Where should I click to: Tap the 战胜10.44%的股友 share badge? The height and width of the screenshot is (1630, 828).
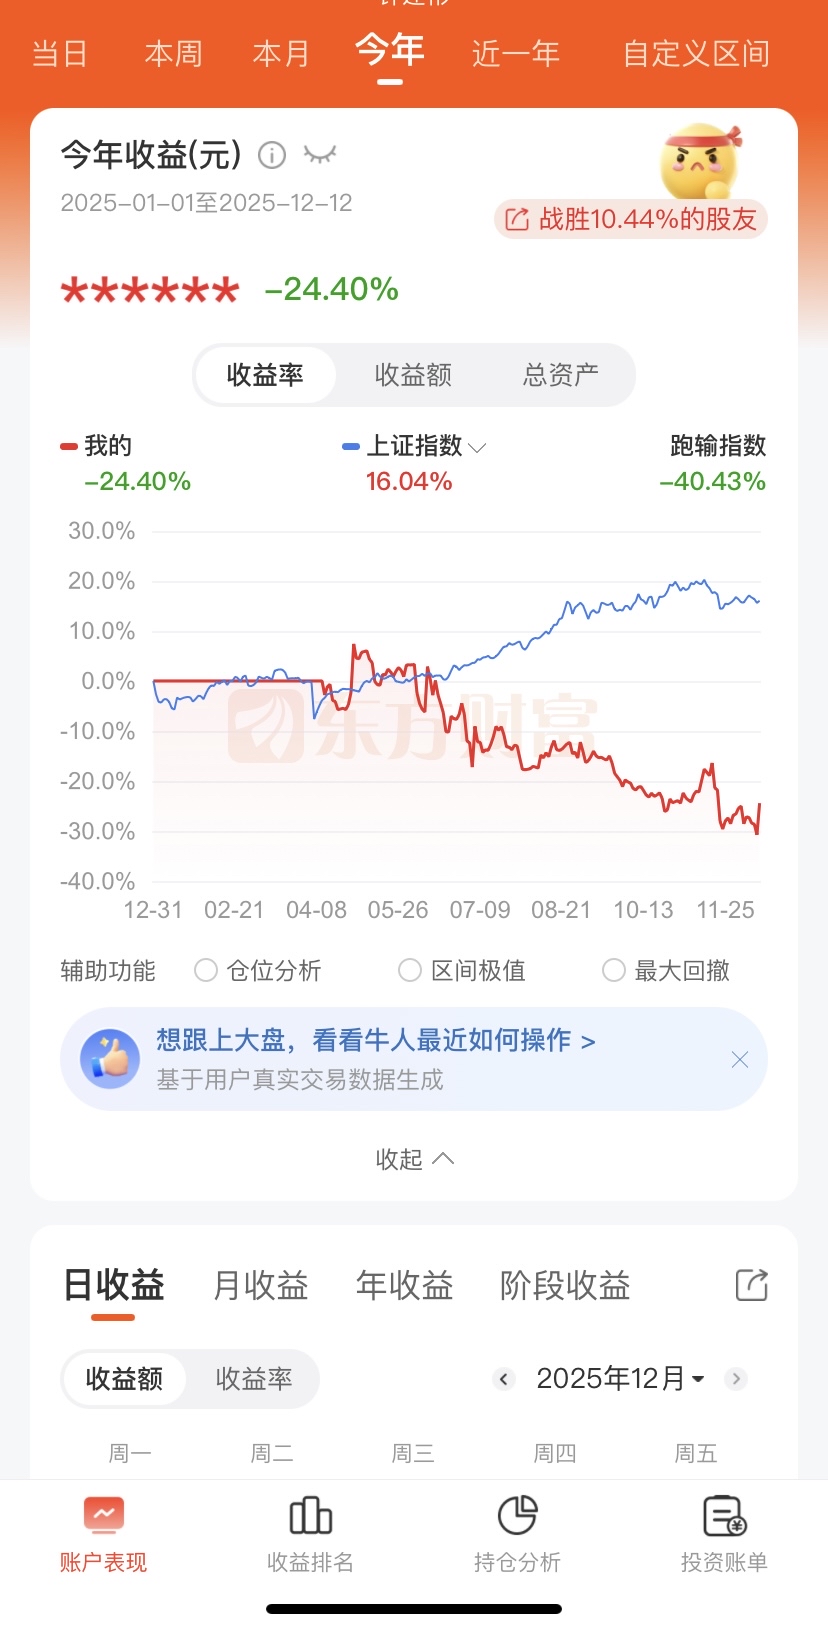(x=631, y=219)
